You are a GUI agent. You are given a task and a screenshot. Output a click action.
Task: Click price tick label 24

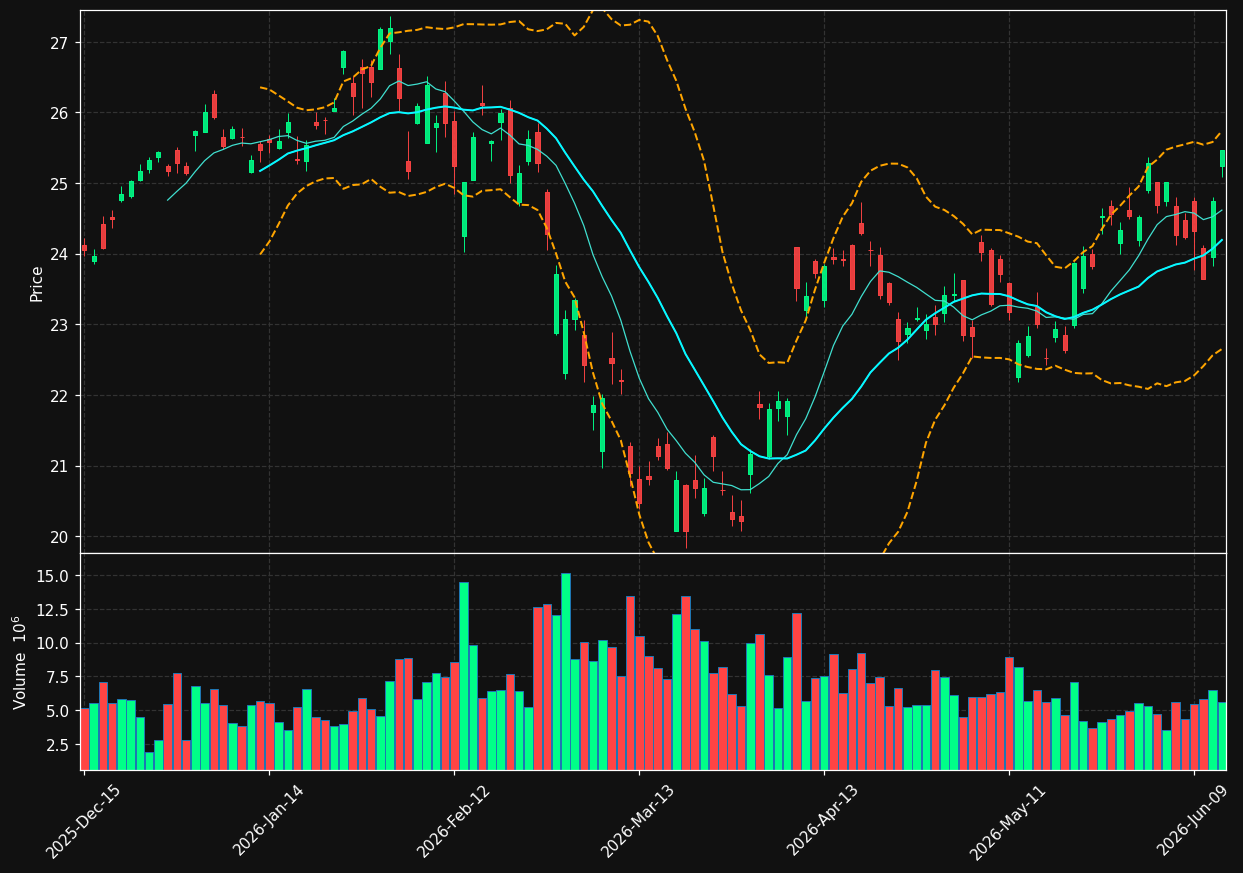[58, 254]
